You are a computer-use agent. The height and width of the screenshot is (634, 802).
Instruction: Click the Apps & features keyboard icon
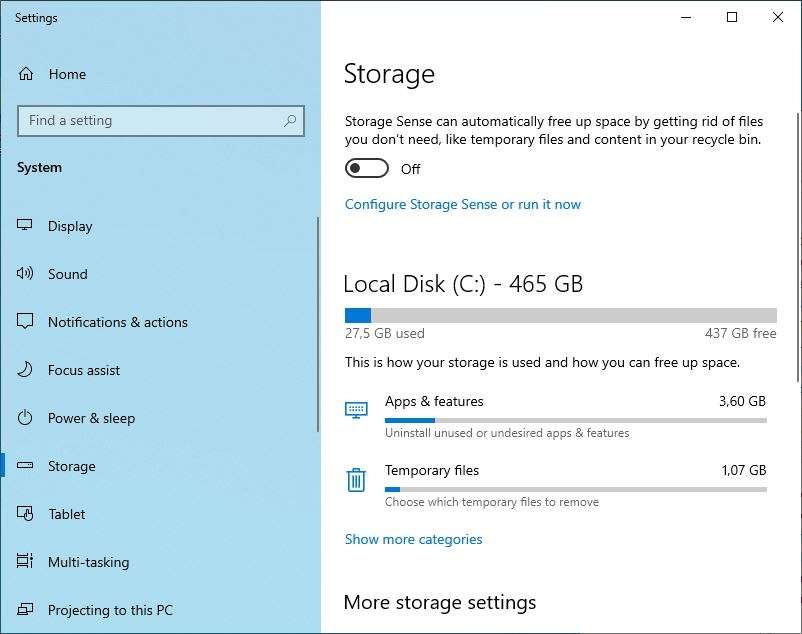coord(356,410)
